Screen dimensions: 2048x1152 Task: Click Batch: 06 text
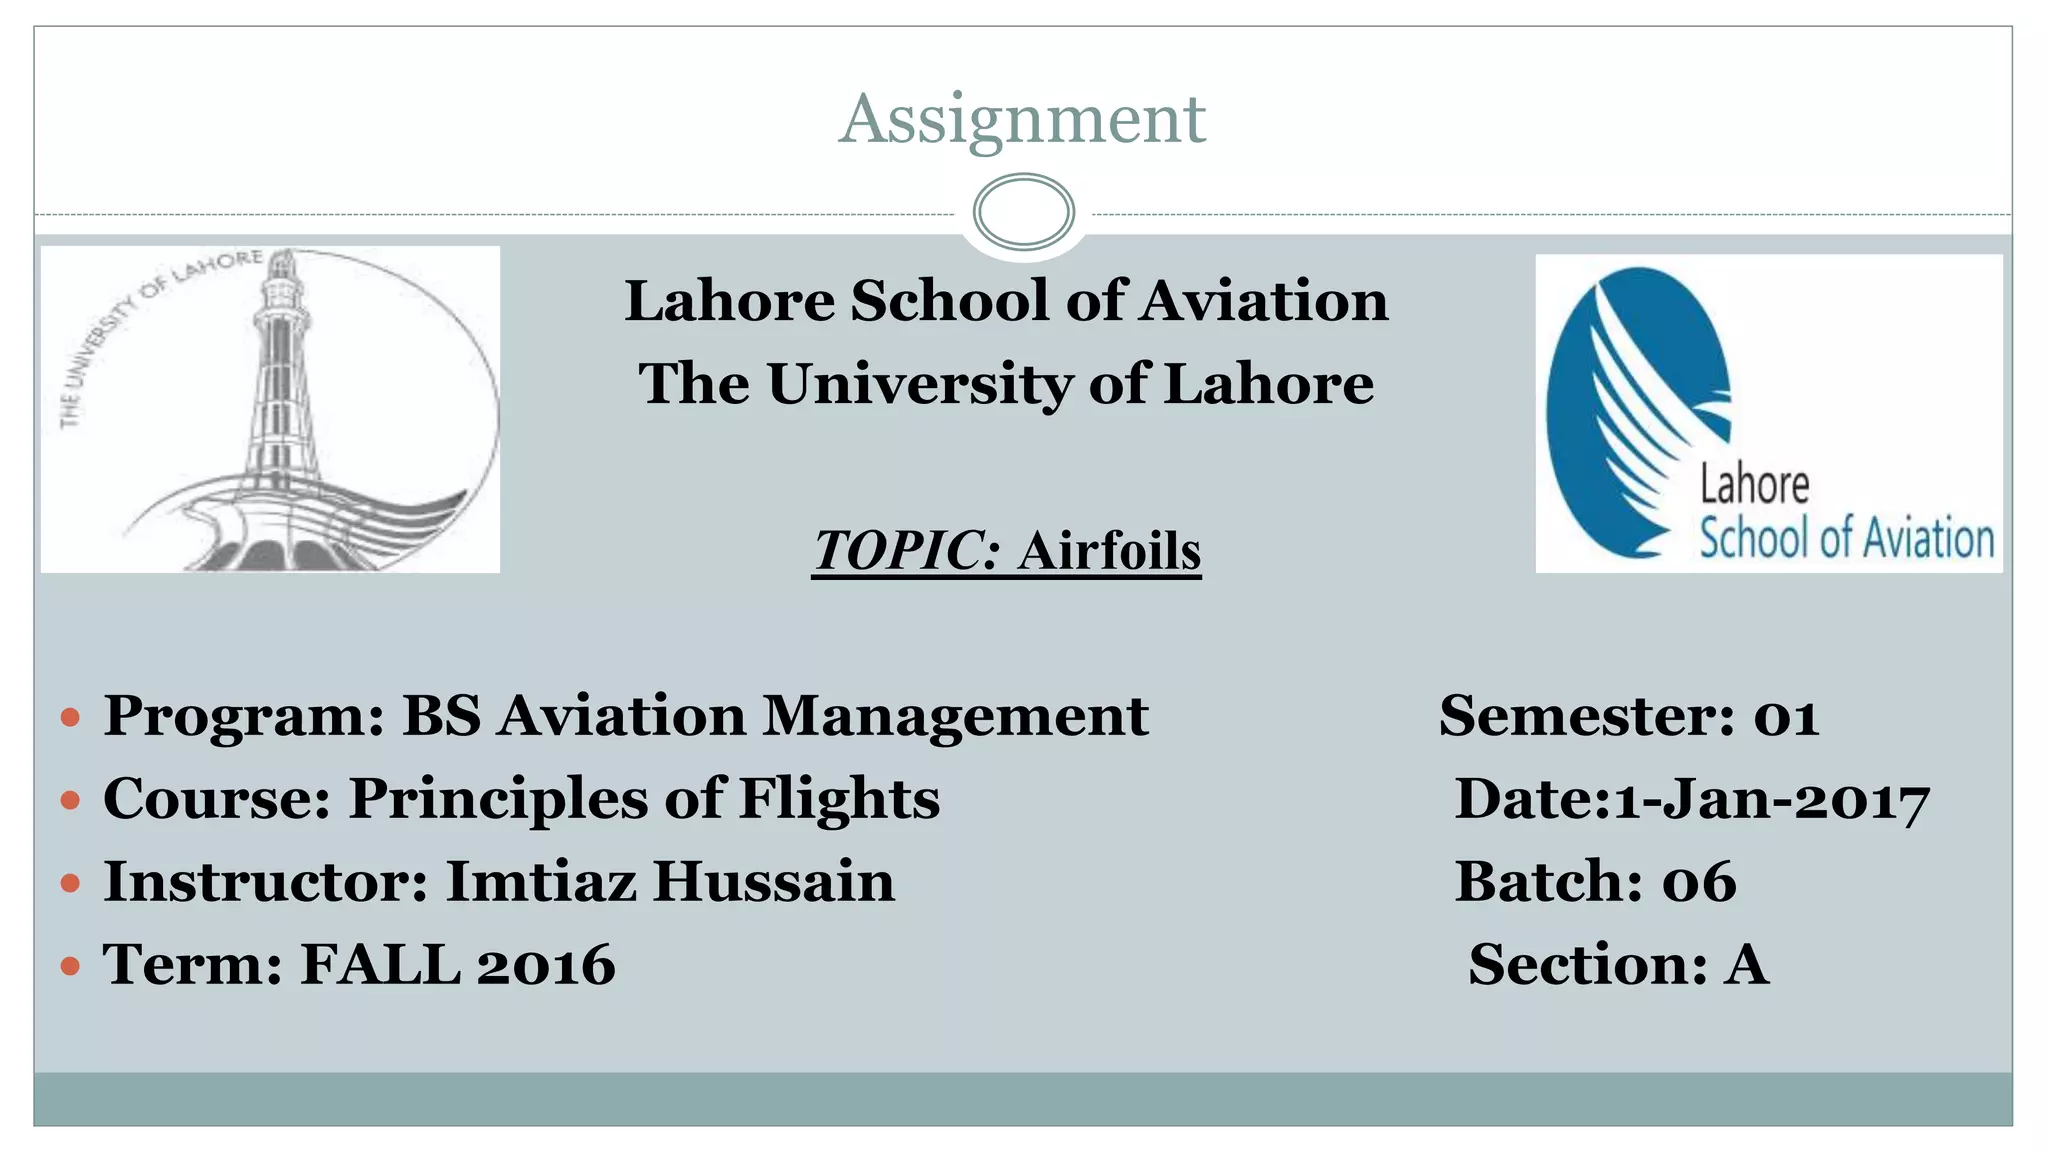pyautogui.click(x=1595, y=882)
